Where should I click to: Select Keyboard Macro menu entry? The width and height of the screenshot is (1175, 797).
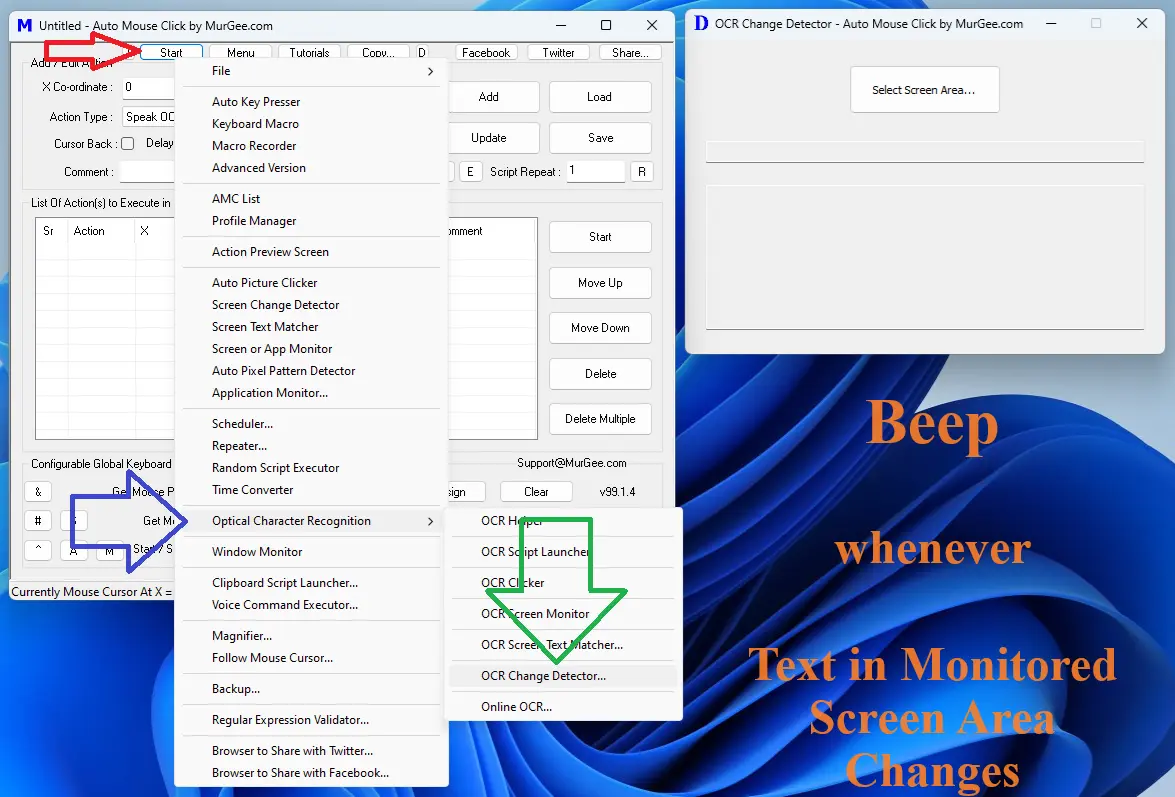click(x=311, y=124)
